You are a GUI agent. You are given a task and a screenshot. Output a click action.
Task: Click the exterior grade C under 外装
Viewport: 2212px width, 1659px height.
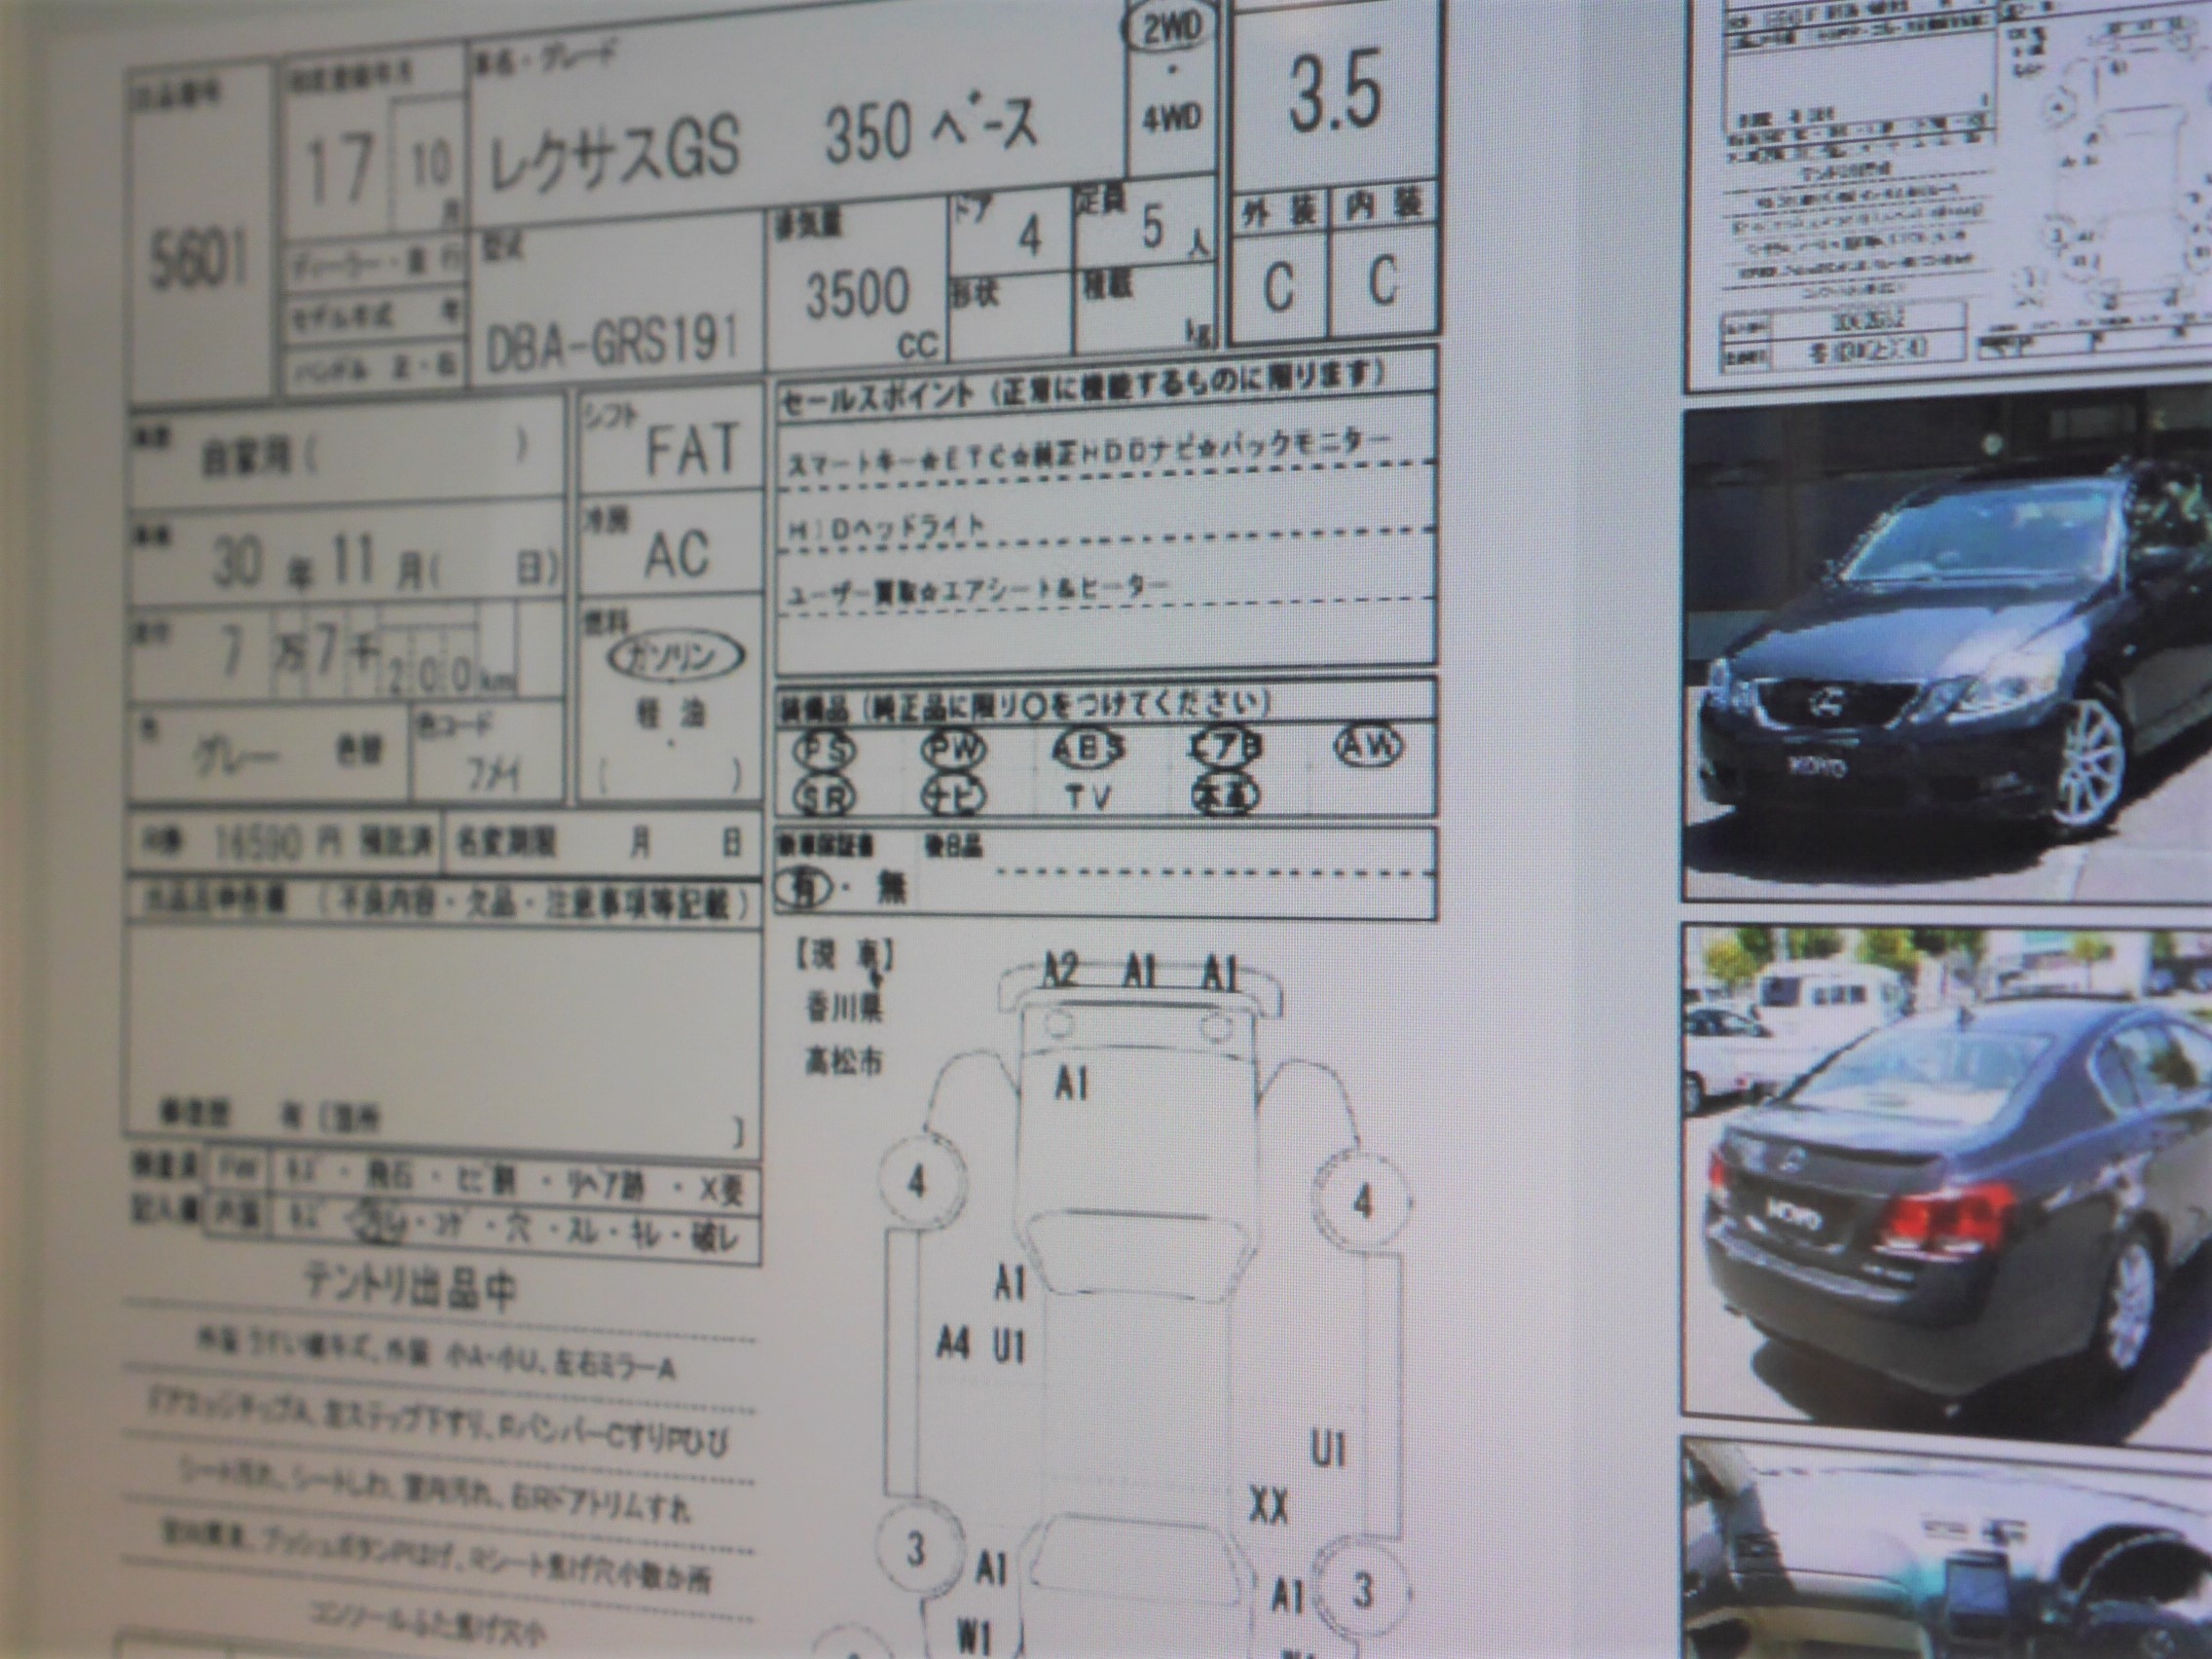pos(1279,286)
